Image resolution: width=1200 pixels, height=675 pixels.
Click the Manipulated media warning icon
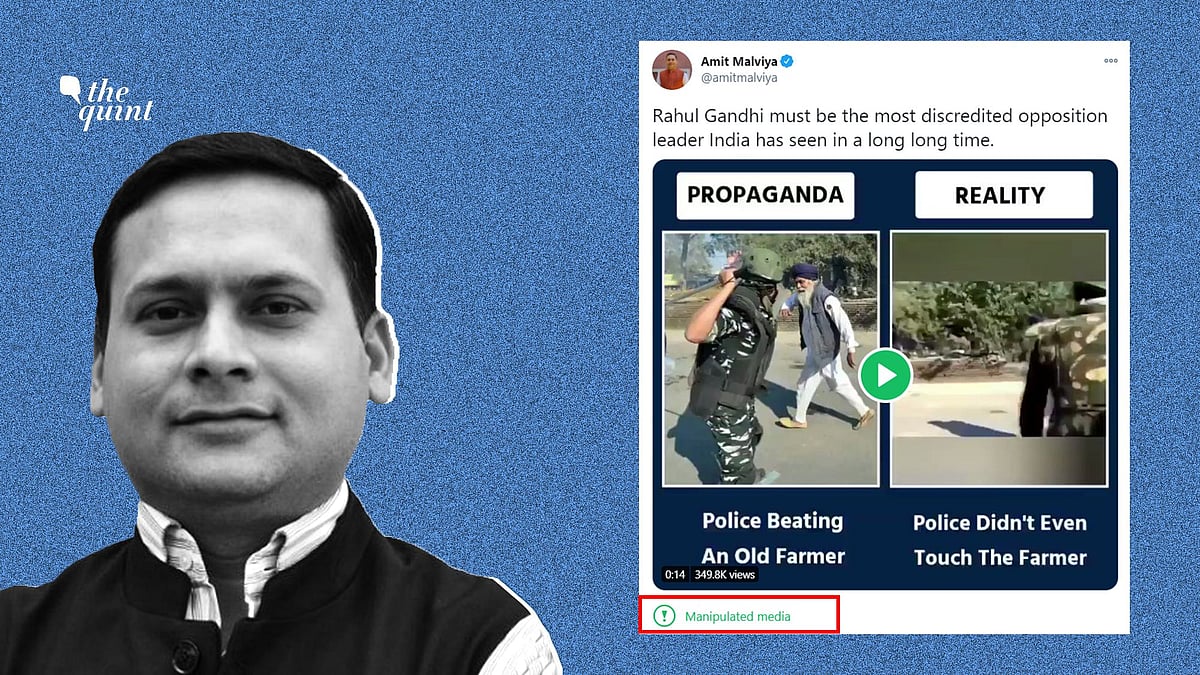[x=664, y=616]
